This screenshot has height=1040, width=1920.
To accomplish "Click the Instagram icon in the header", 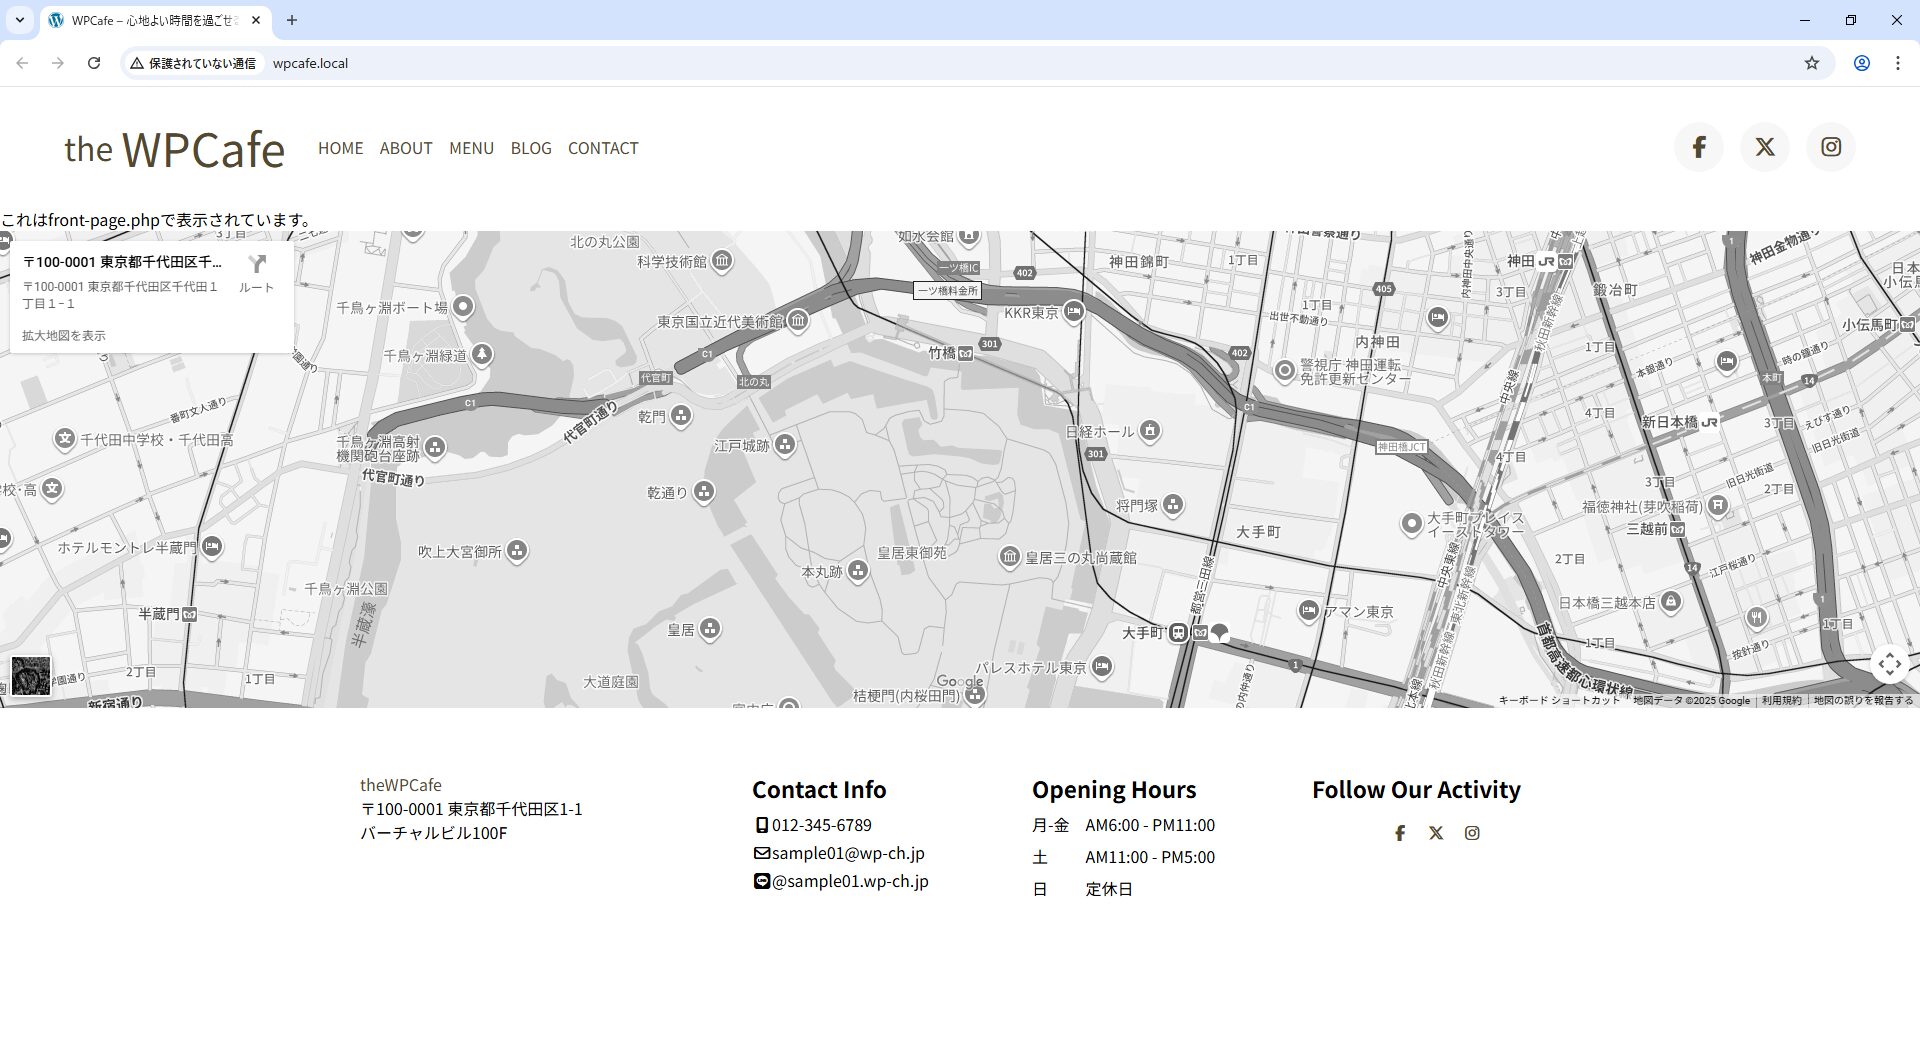I will [x=1830, y=147].
